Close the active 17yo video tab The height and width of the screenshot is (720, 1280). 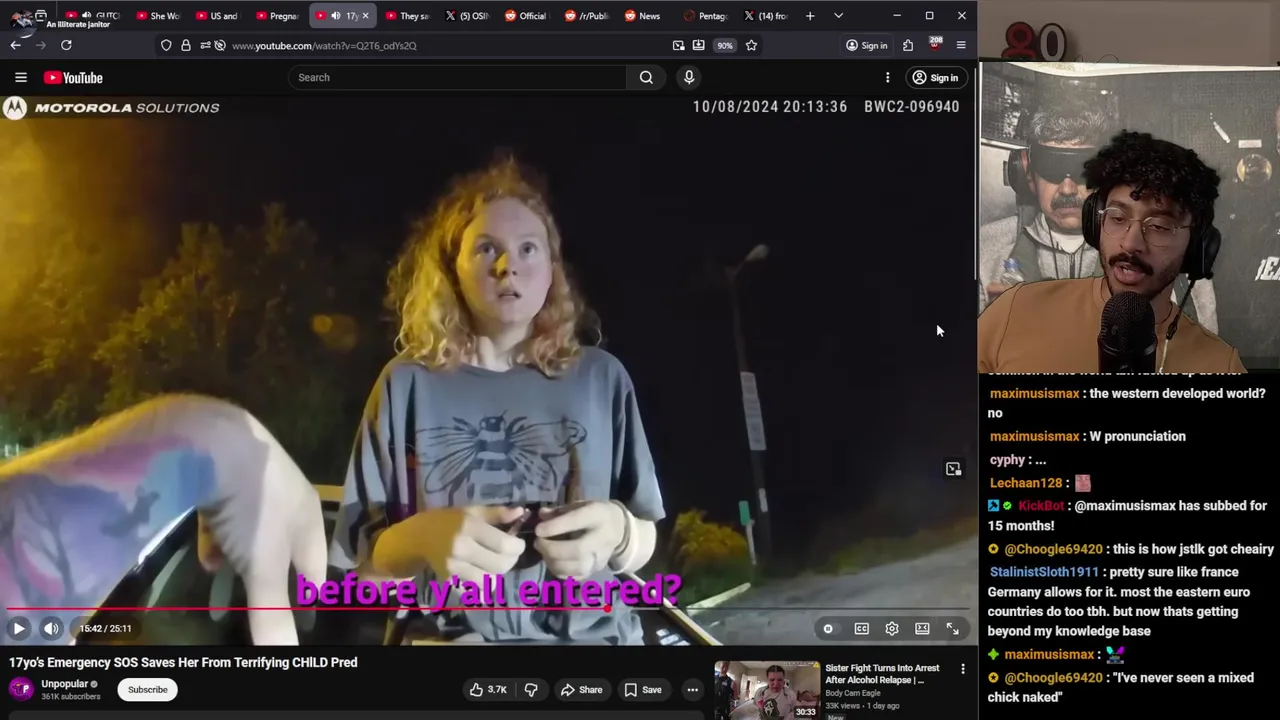point(365,16)
